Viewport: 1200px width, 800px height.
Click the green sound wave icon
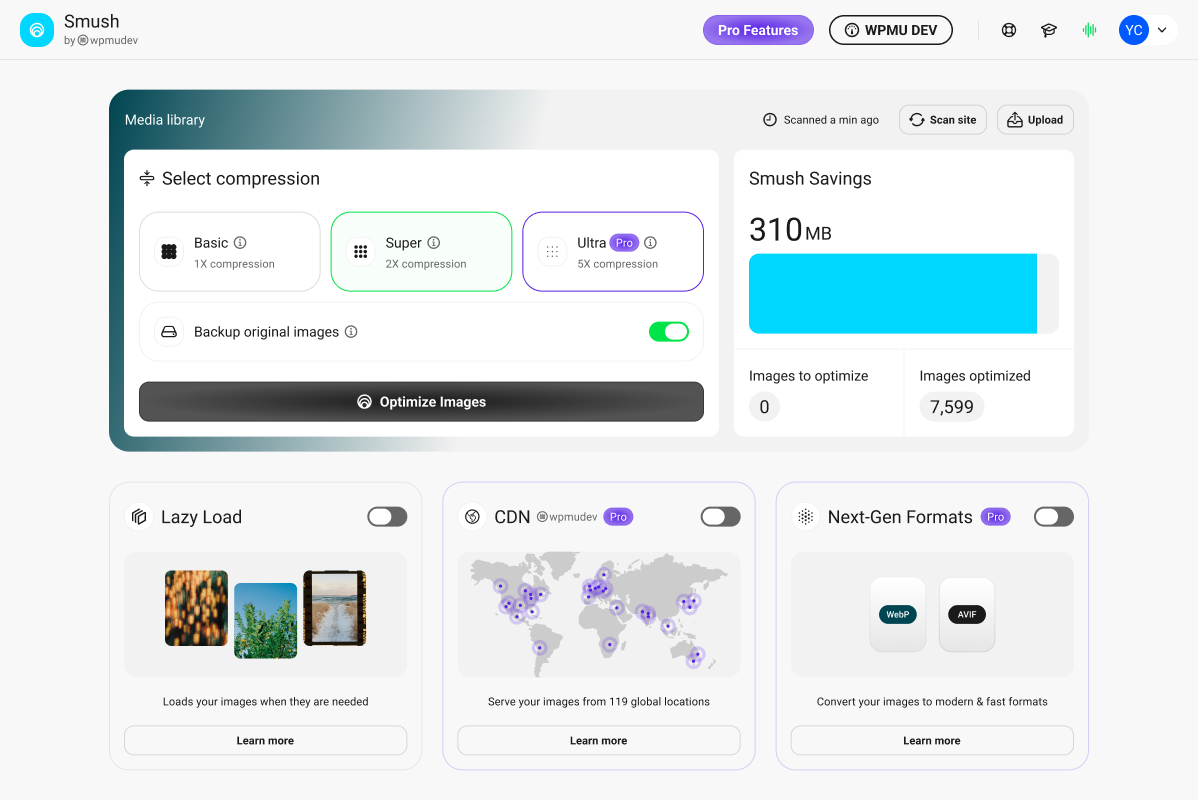coord(1089,30)
